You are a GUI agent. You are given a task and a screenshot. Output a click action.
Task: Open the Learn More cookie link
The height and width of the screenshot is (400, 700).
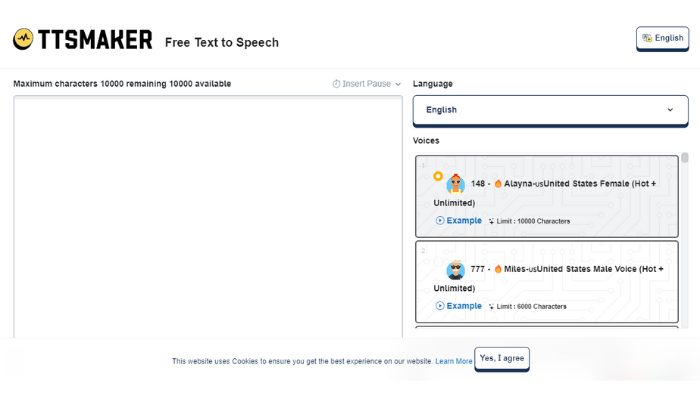[454, 361]
